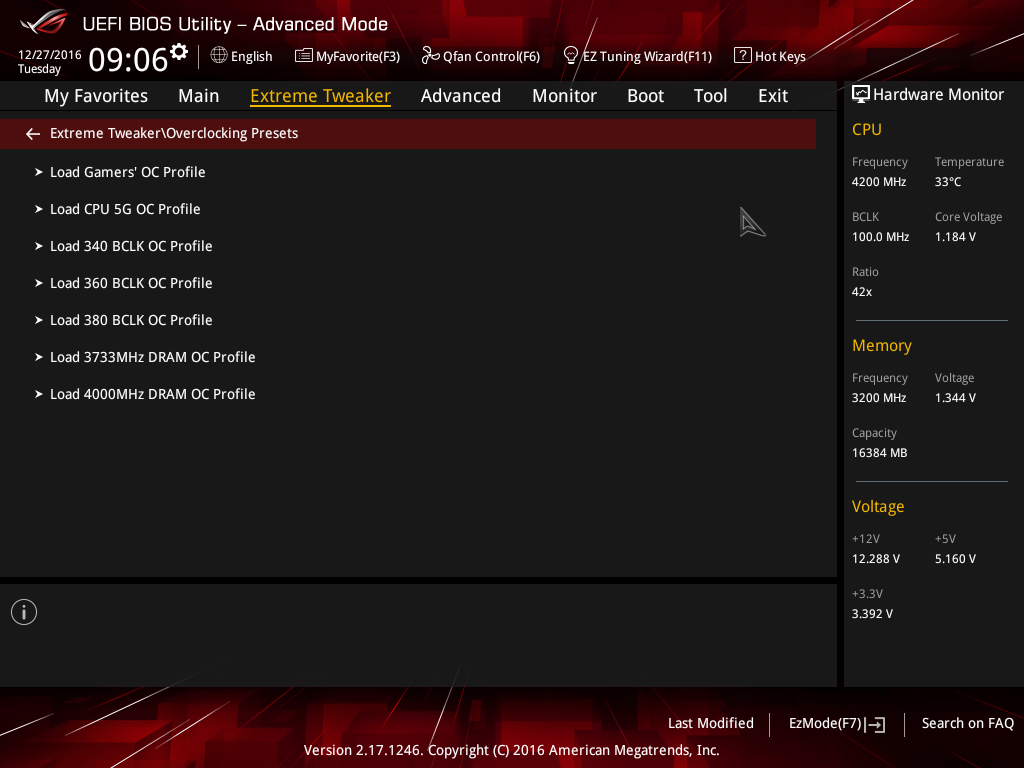Click Last Modified
The height and width of the screenshot is (768, 1024).
point(711,723)
